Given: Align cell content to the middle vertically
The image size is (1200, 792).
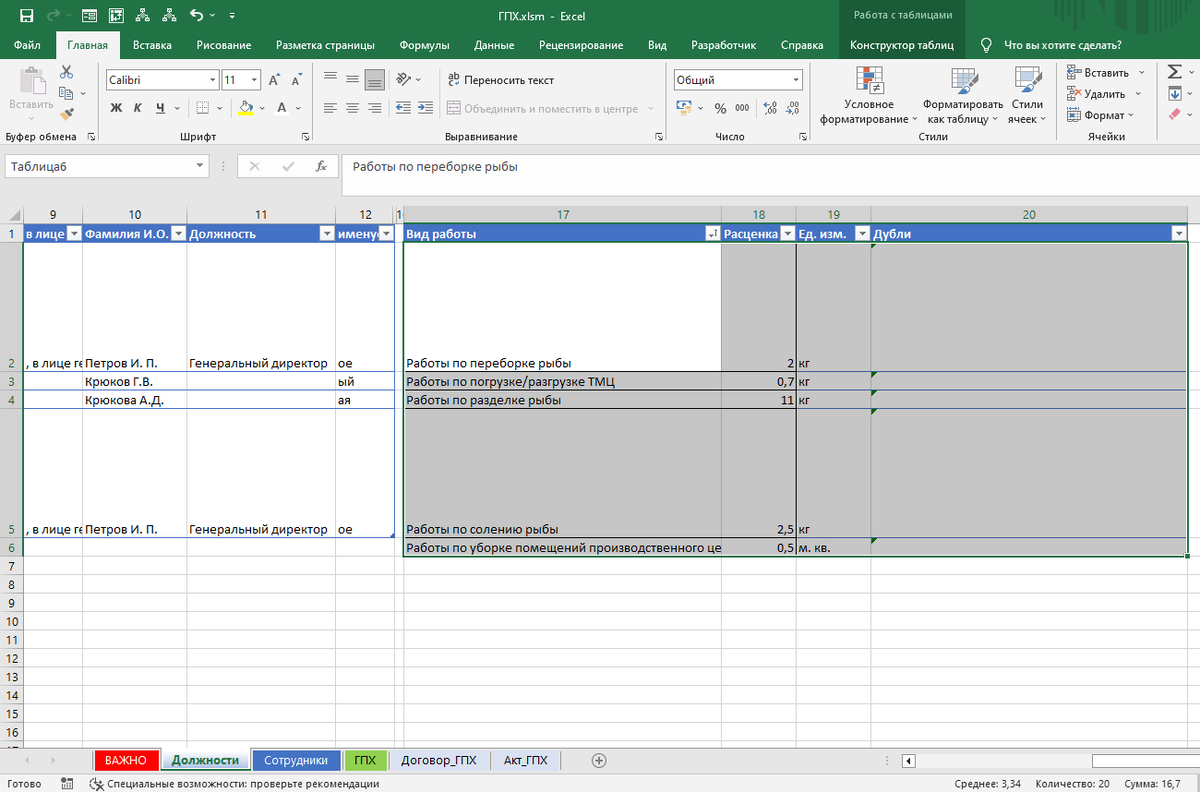Looking at the screenshot, I should point(351,80).
